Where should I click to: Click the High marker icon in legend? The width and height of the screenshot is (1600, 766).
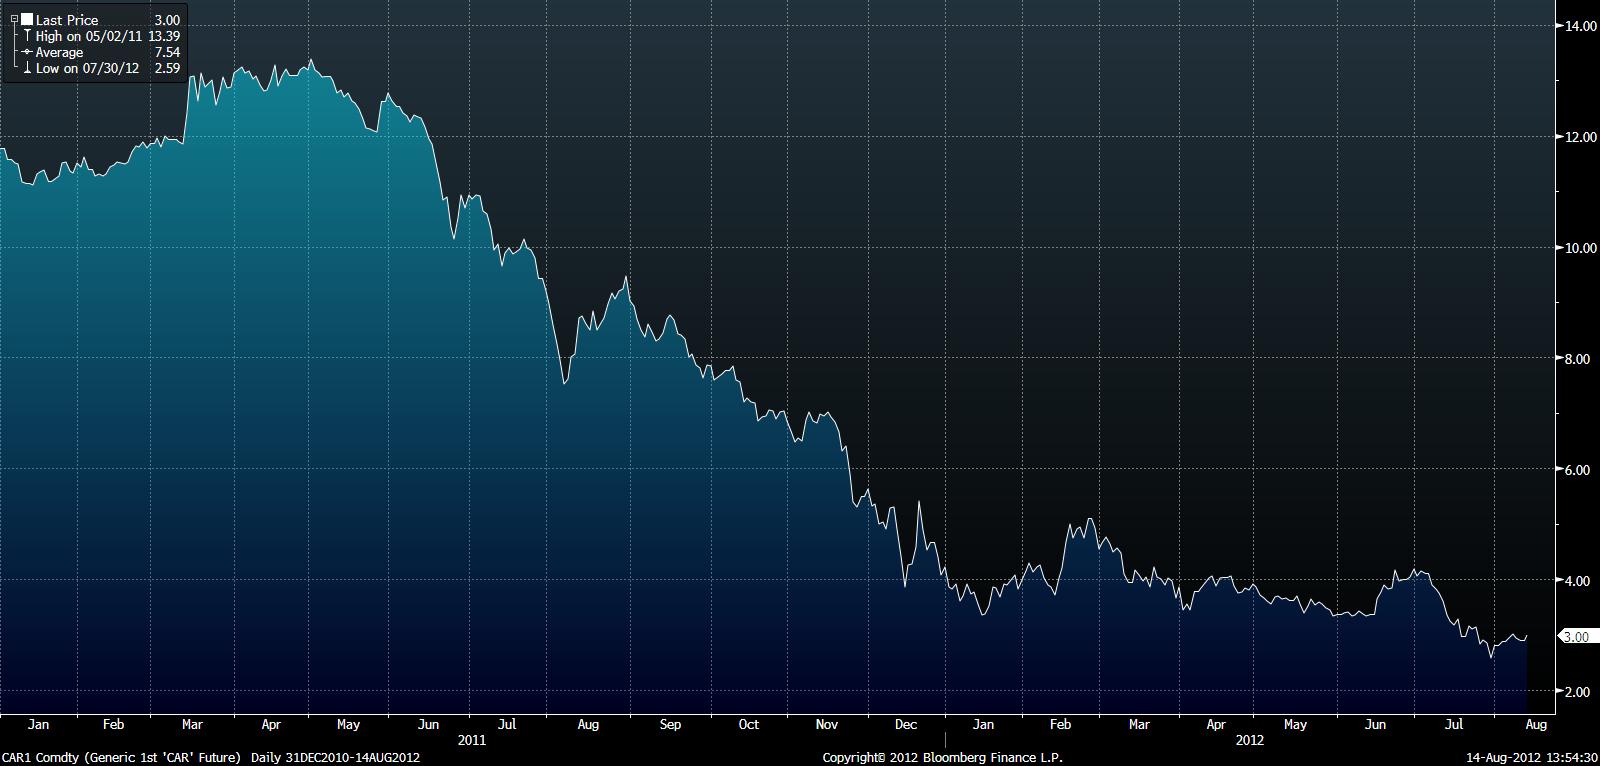coord(27,36)
